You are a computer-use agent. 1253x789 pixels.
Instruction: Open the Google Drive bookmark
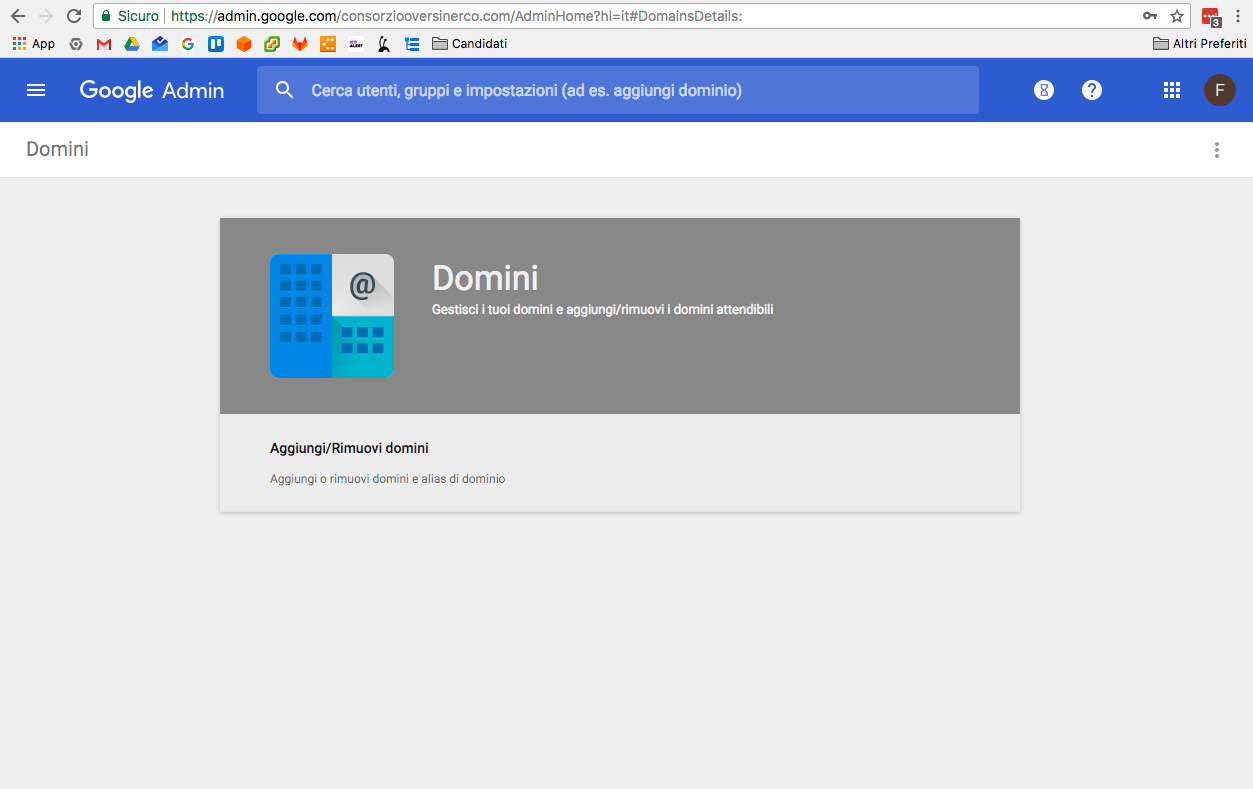tap(132, 44)
